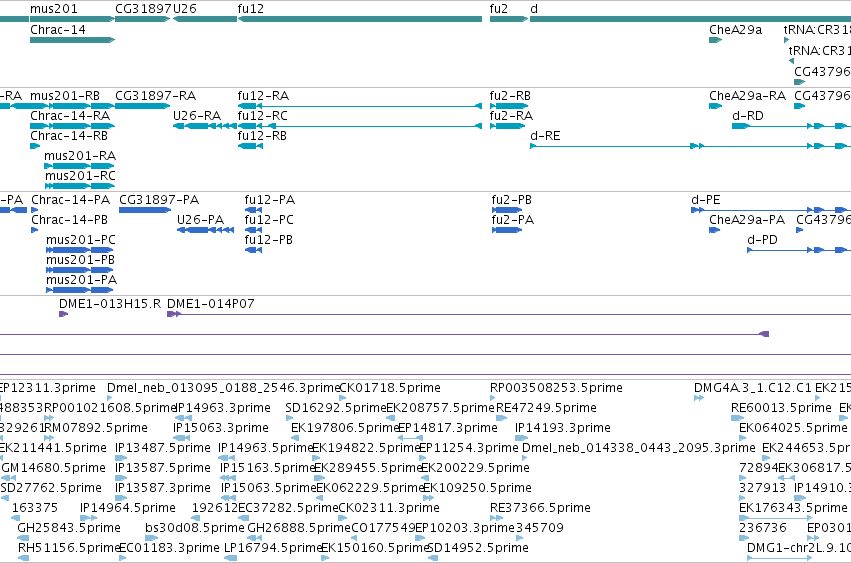Open protein mus201-PC
This screenshot has height=563, width=851.
click(81, 240)
